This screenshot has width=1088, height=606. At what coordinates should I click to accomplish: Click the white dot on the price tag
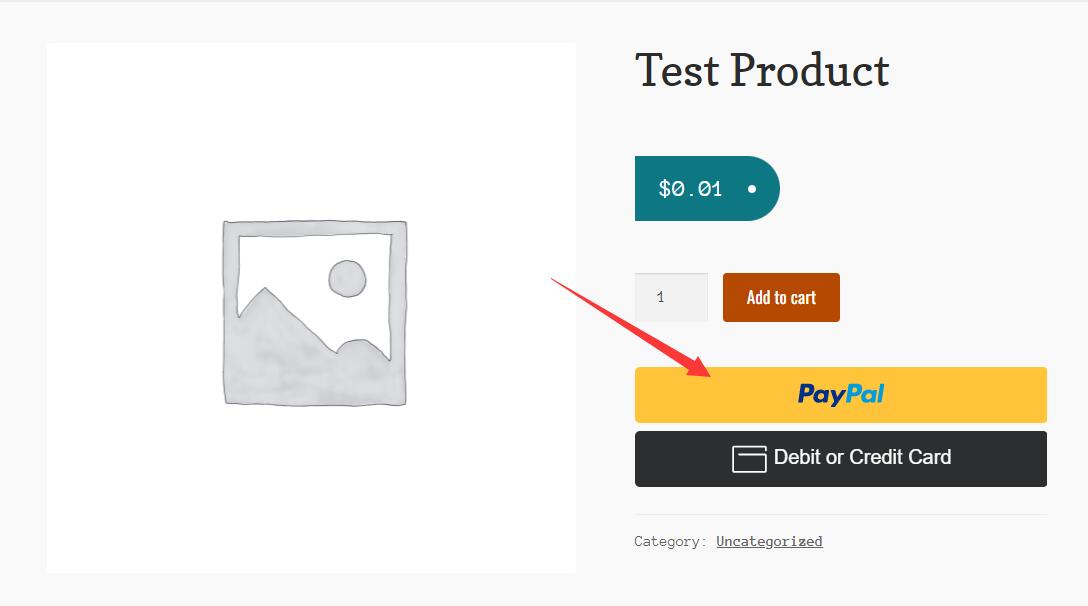[751, 189]
